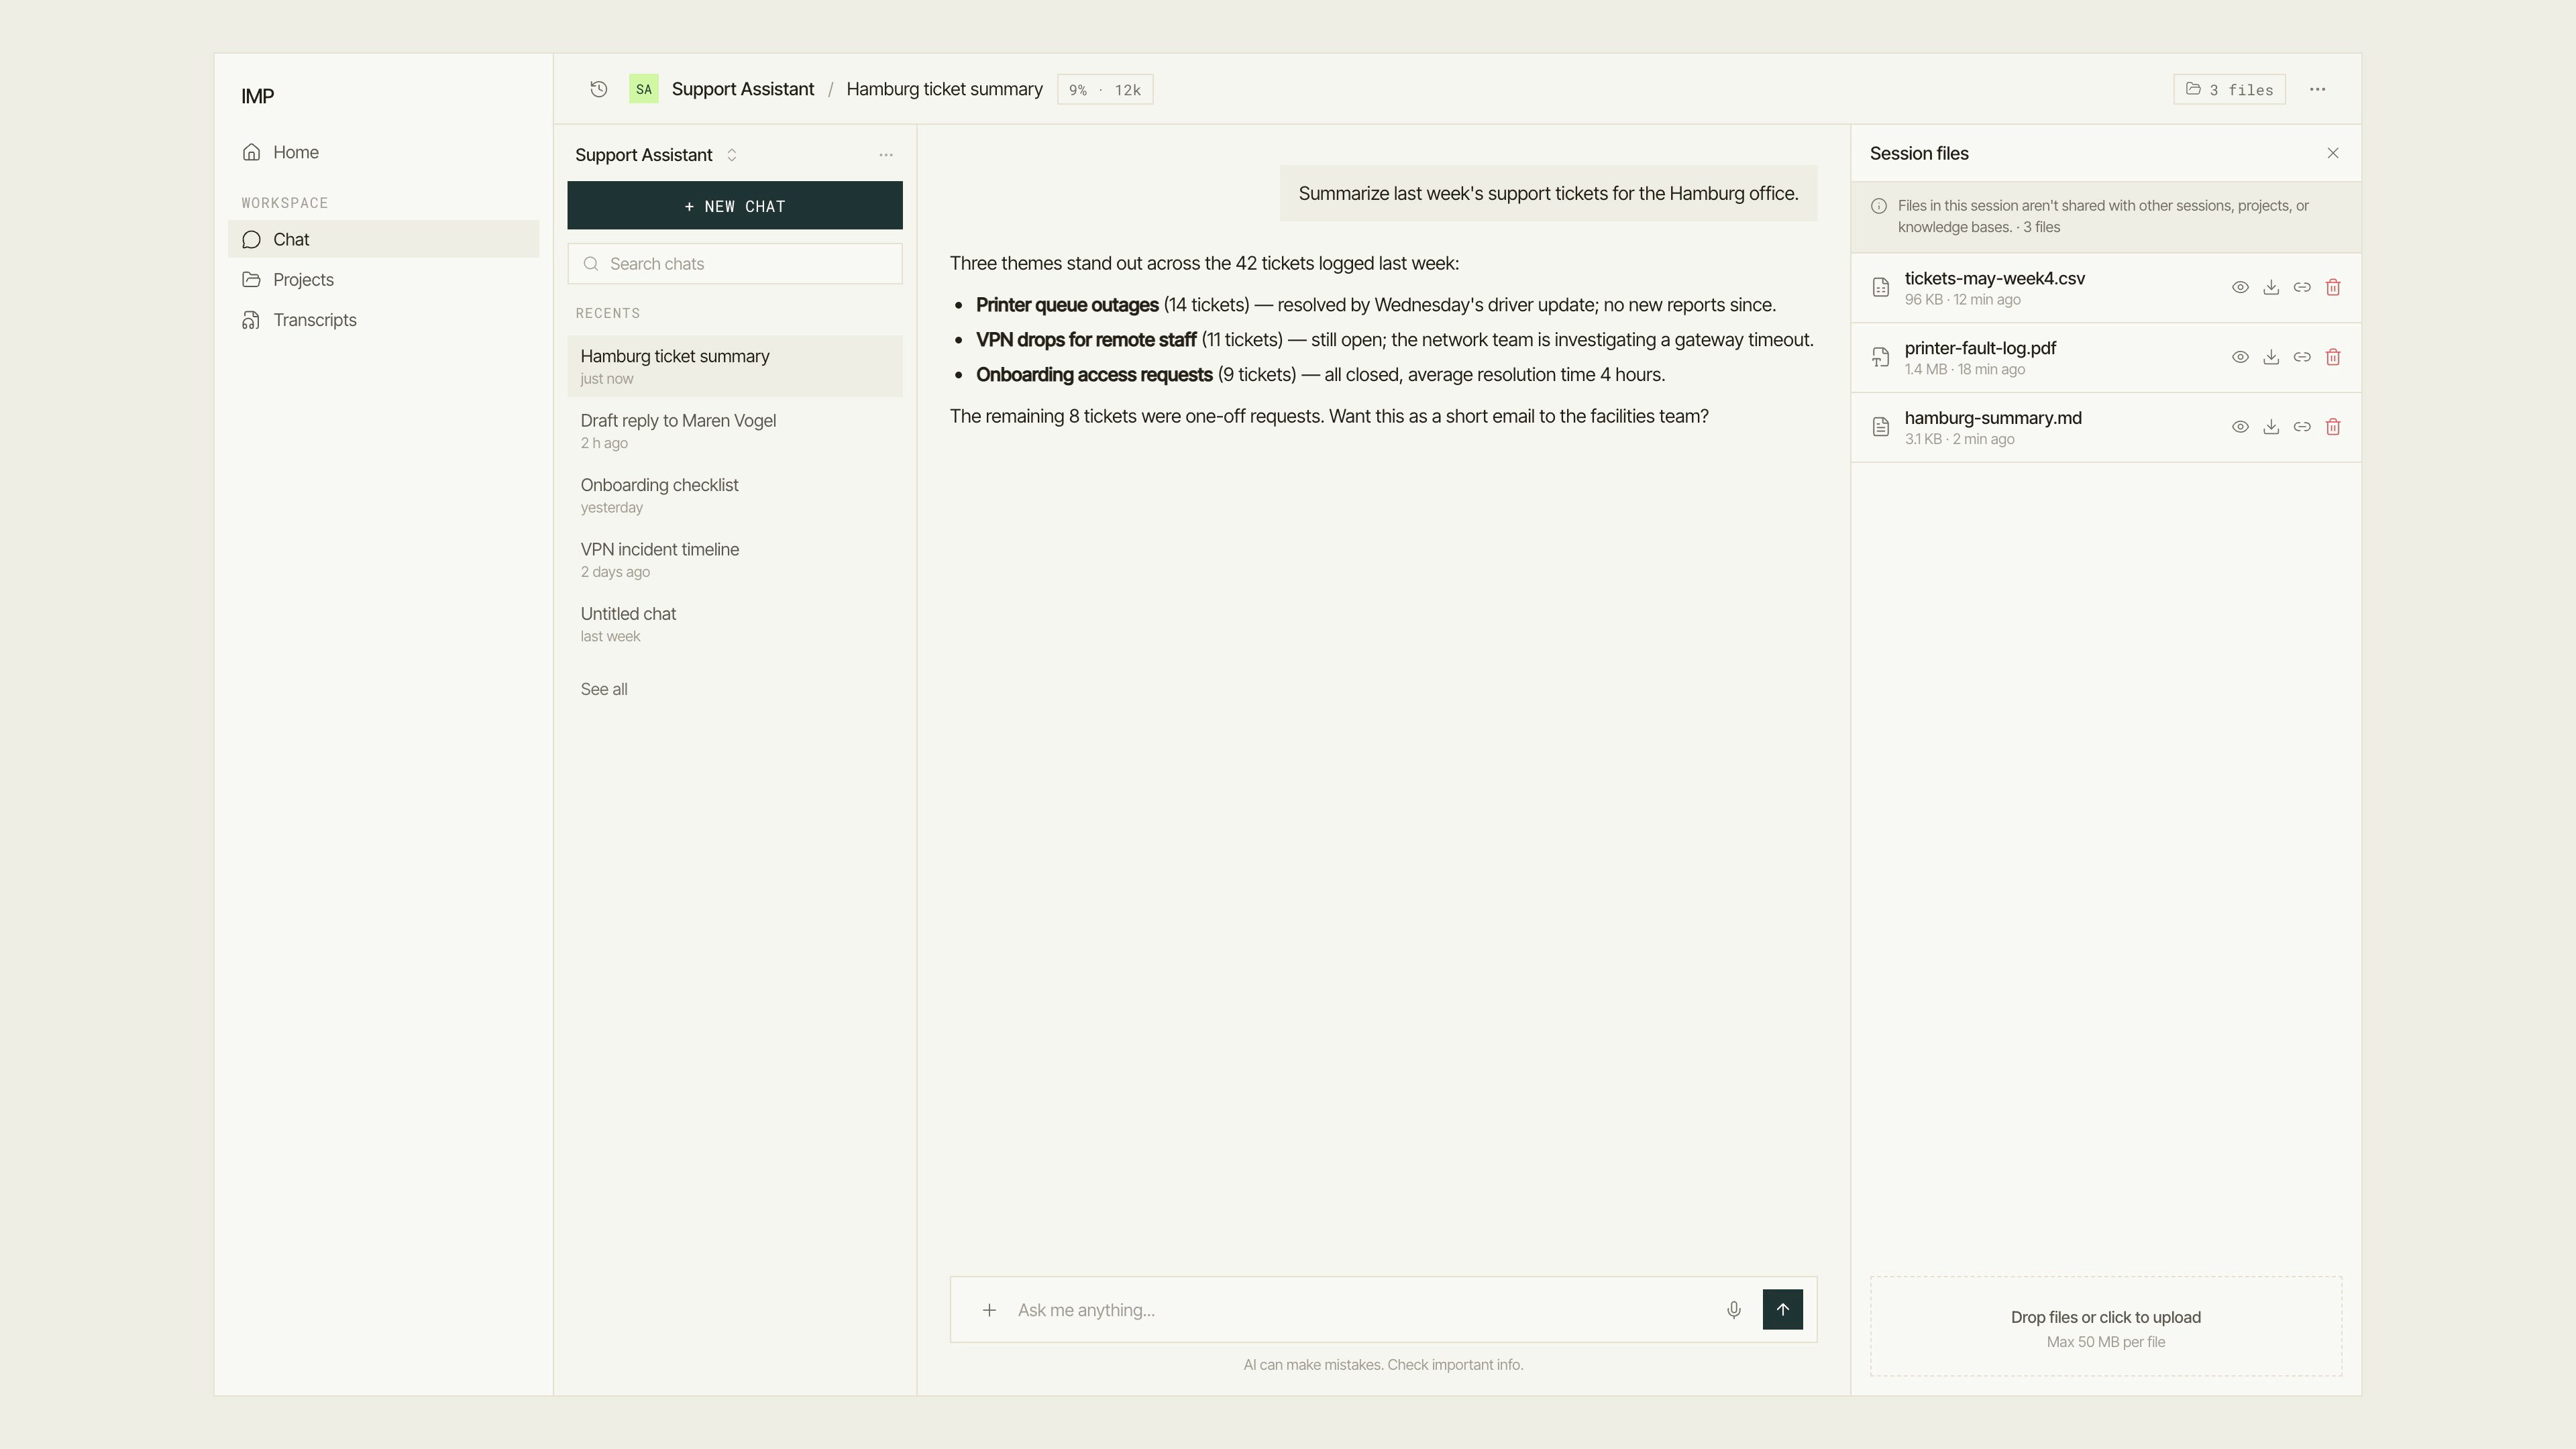2576x1449 pixels.
Task: Preview hamburg-summary.md with eye icon
Action: [x=2240, y=427]
